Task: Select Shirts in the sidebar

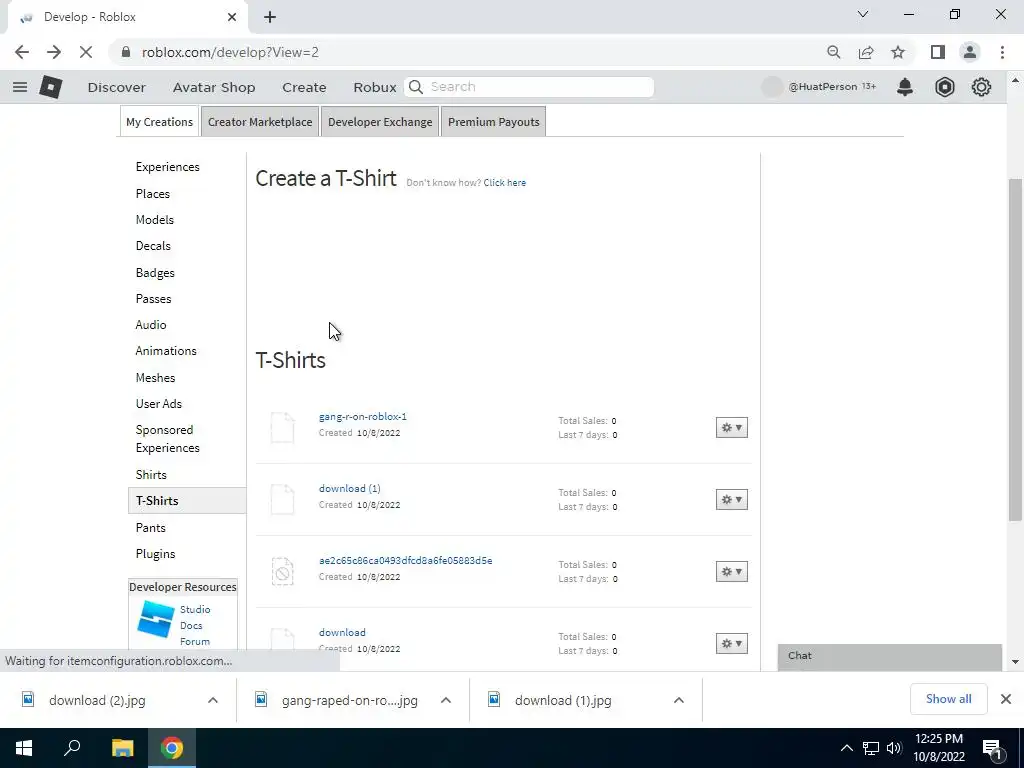Action: click(152, 475)
